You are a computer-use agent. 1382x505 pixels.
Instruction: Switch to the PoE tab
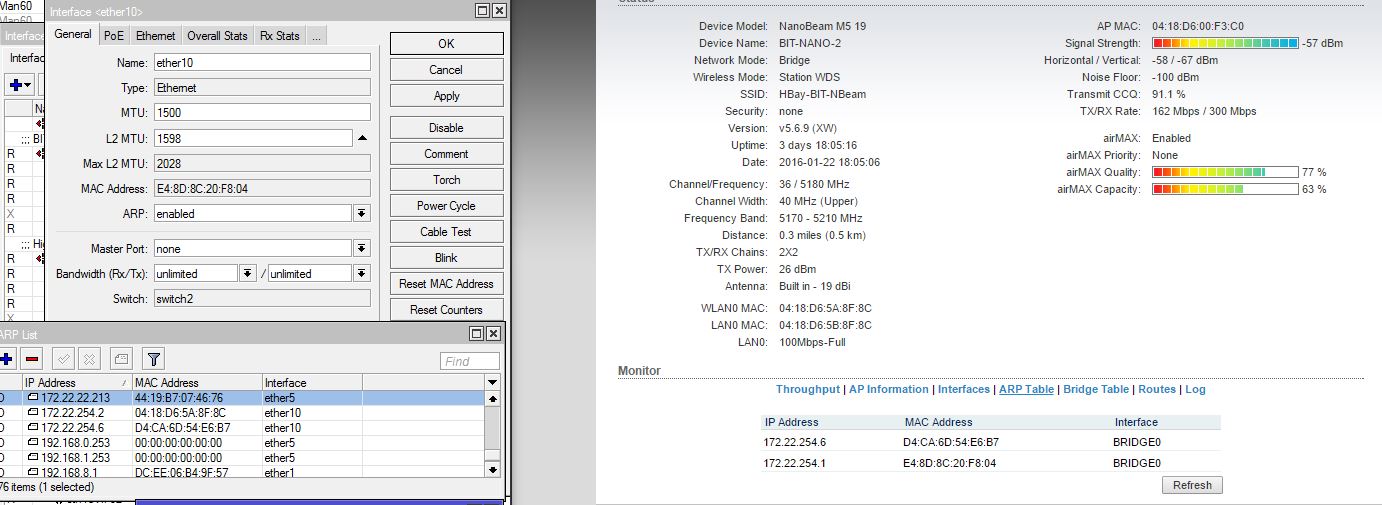click(x=115, y=36)
